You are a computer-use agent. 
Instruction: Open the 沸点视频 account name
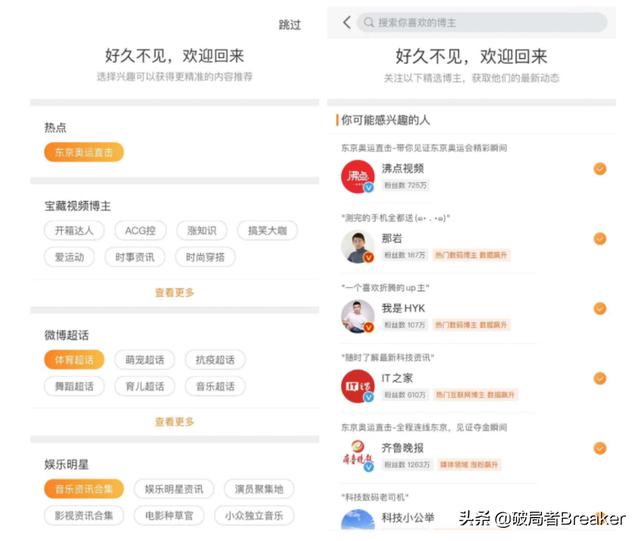pos(402,169)
